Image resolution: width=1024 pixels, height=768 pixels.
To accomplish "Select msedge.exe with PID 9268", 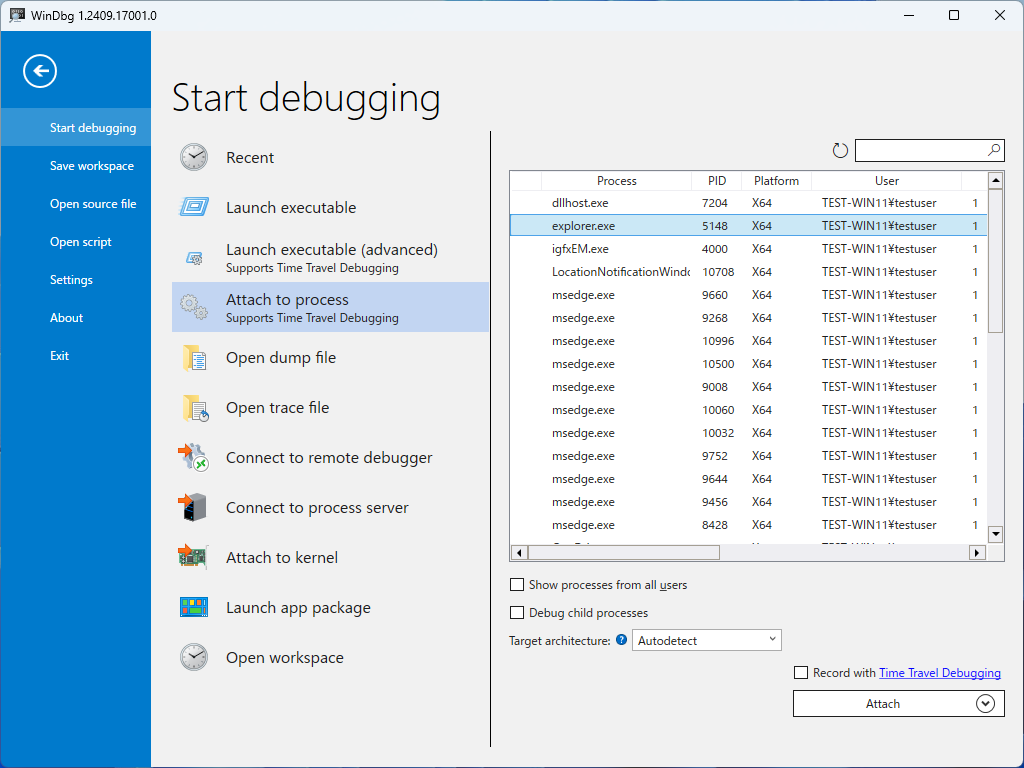I will 748,318.
